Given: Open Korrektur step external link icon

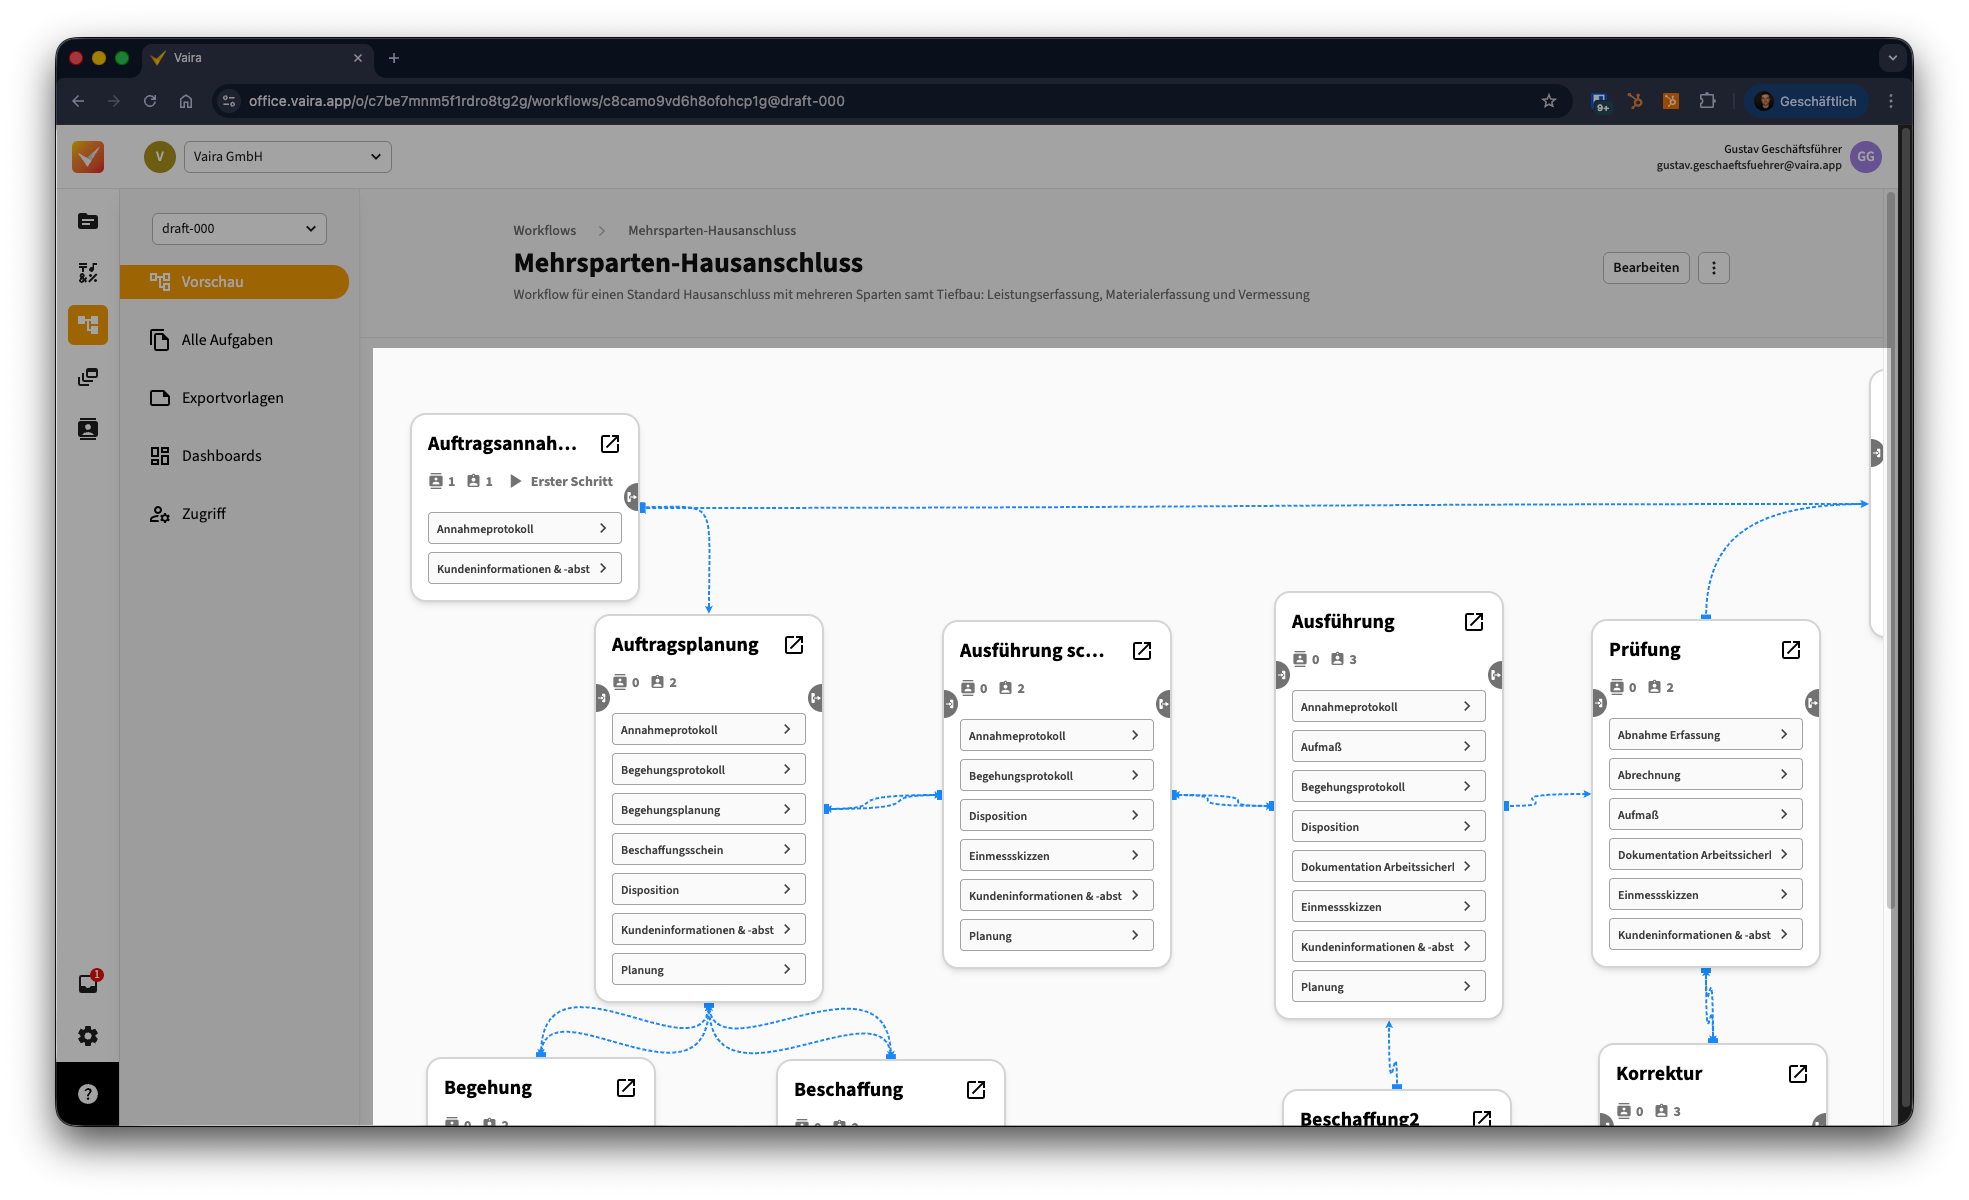Looking at the screenshot, I should click(x=1798, y=1074).
